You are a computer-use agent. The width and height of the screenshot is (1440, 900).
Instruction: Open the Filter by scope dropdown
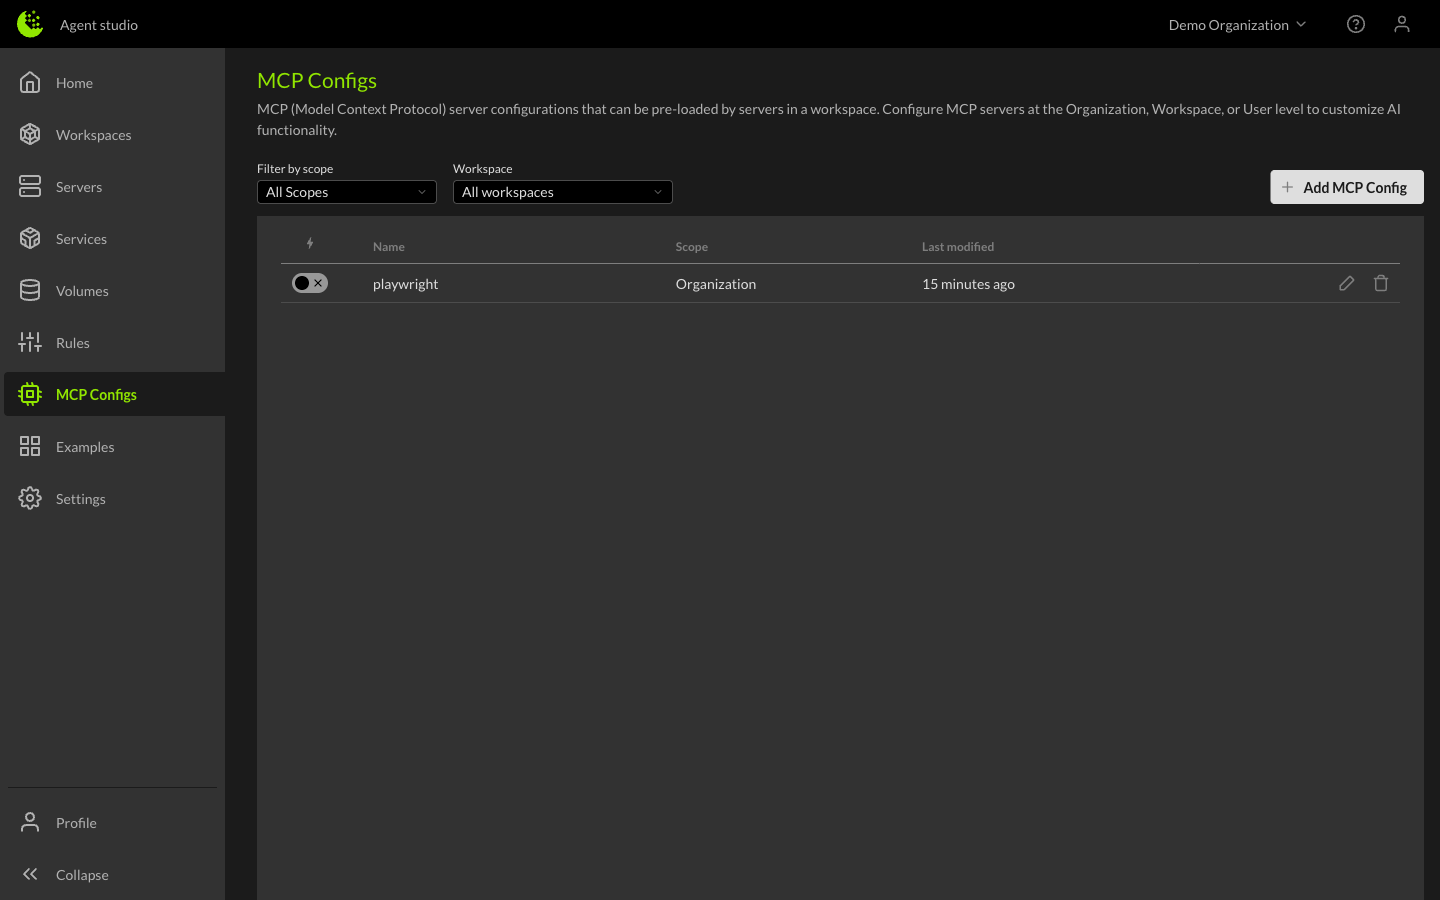click(346, 192)
